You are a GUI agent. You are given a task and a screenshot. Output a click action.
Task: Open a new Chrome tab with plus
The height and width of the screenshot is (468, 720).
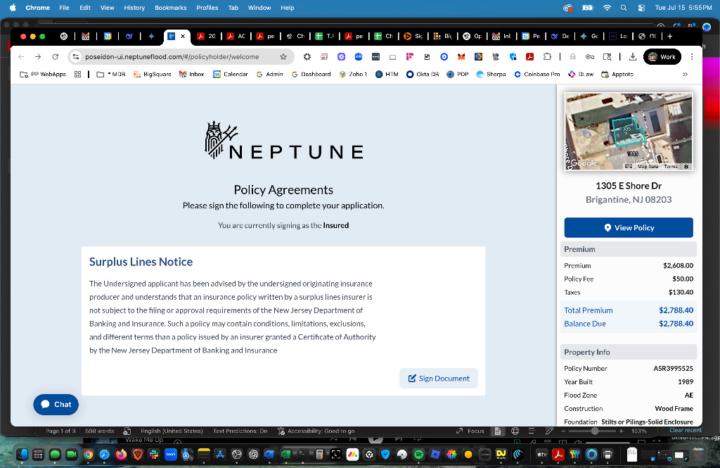coord(670,36)
